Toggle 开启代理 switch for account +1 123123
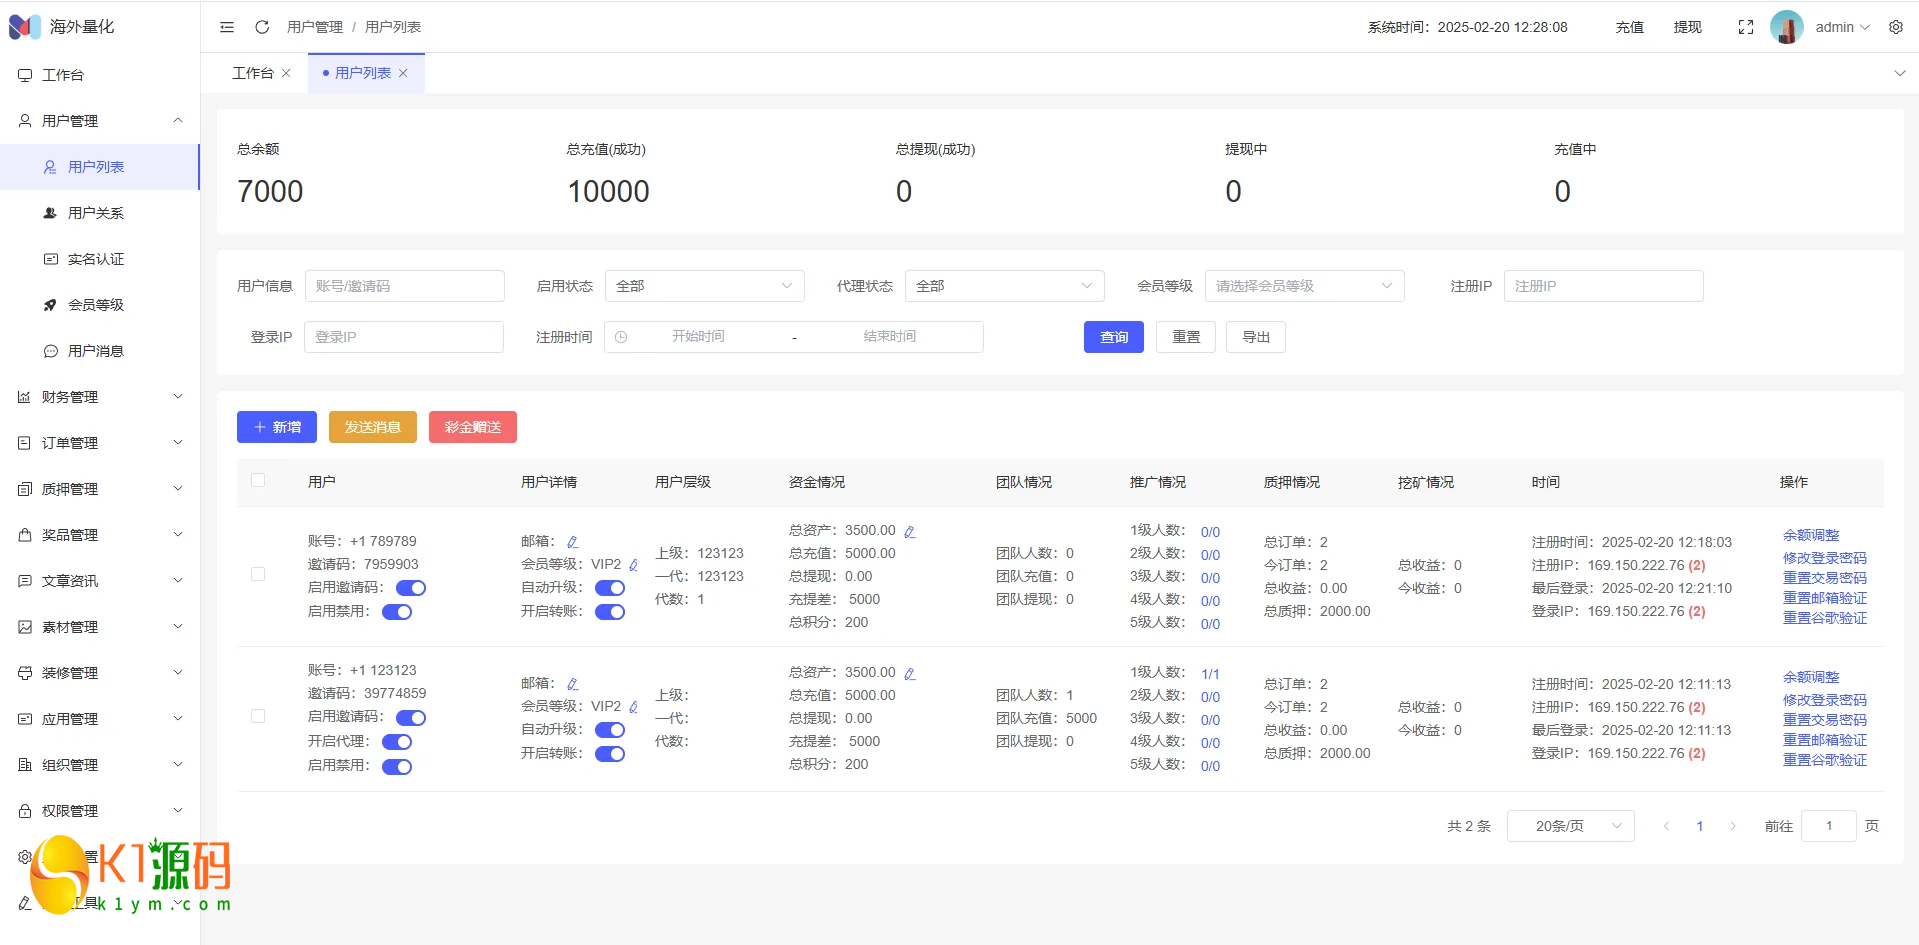Screen dimensions: 1919x945 pos(397,742)
